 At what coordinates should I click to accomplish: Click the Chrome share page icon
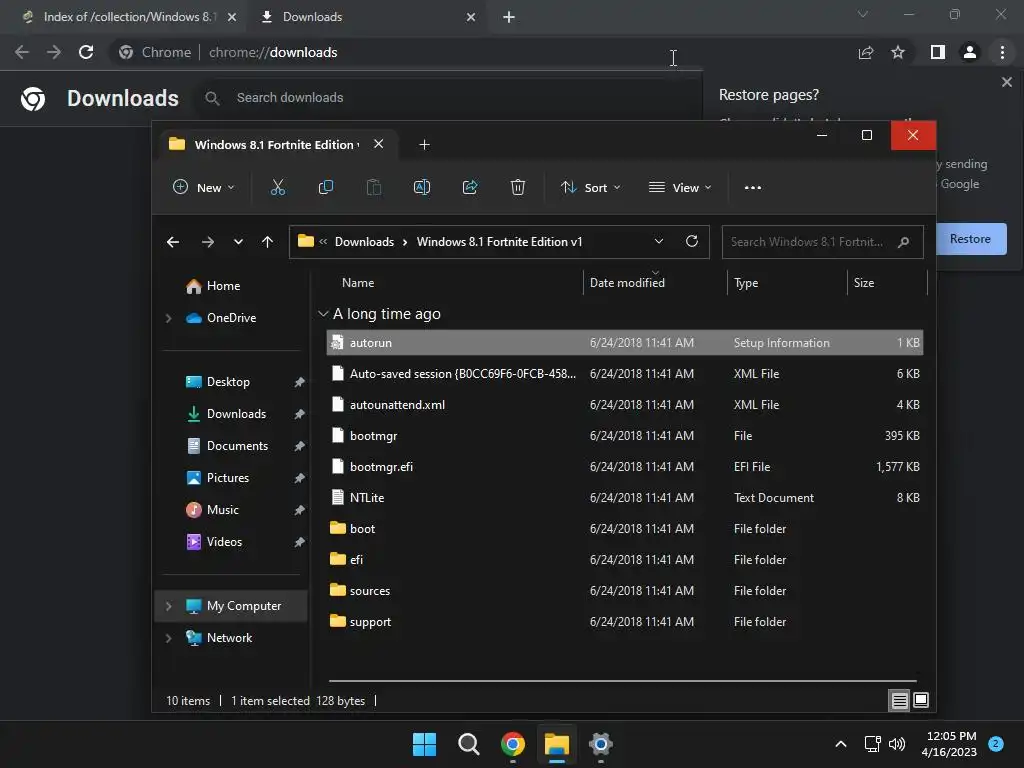866,52
